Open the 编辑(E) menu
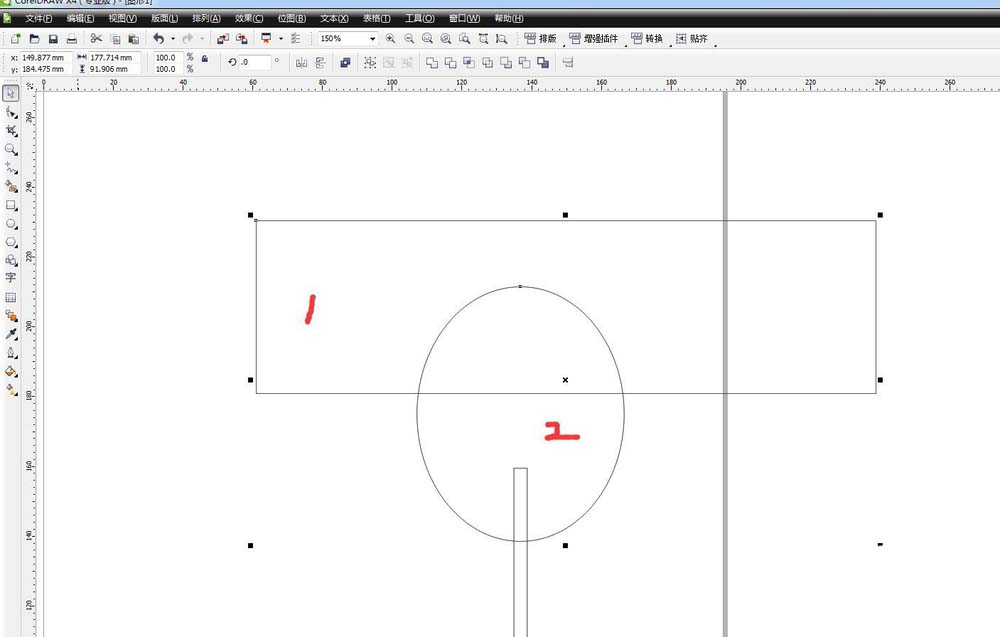This screenshot has width=1000, height=637. click(80, 18)
